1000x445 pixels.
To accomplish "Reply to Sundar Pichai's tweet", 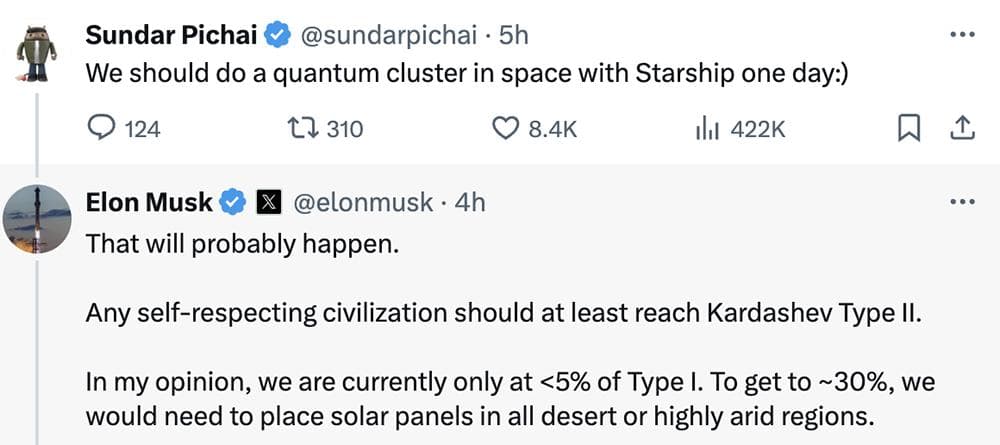I will (103, 128).
